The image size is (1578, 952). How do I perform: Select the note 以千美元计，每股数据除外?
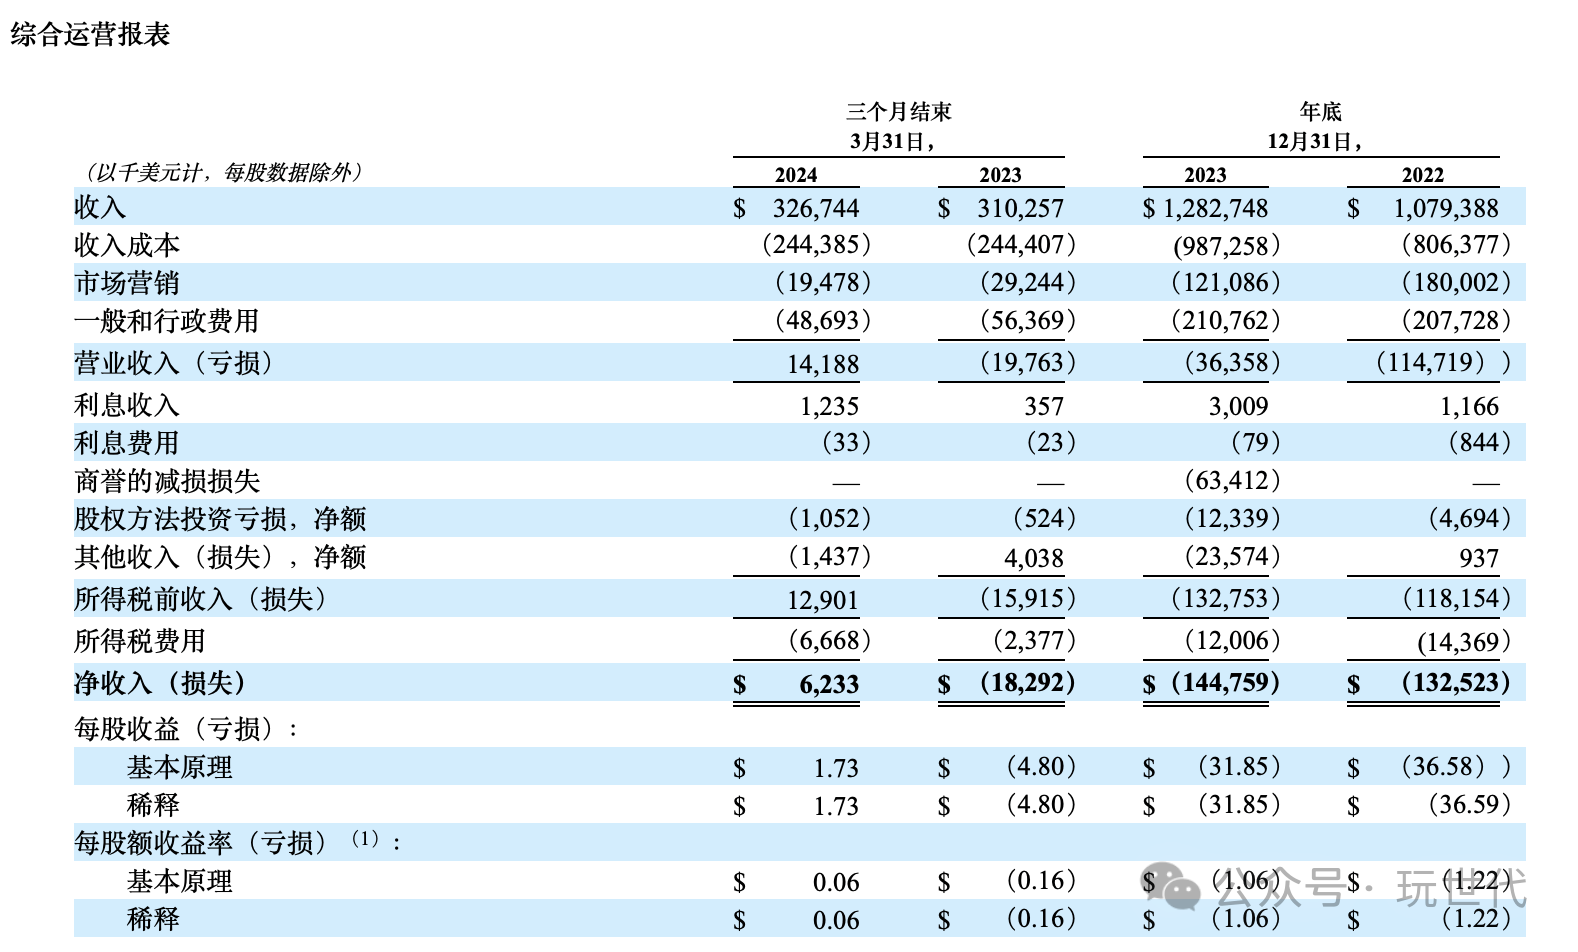tap(224, 172)
